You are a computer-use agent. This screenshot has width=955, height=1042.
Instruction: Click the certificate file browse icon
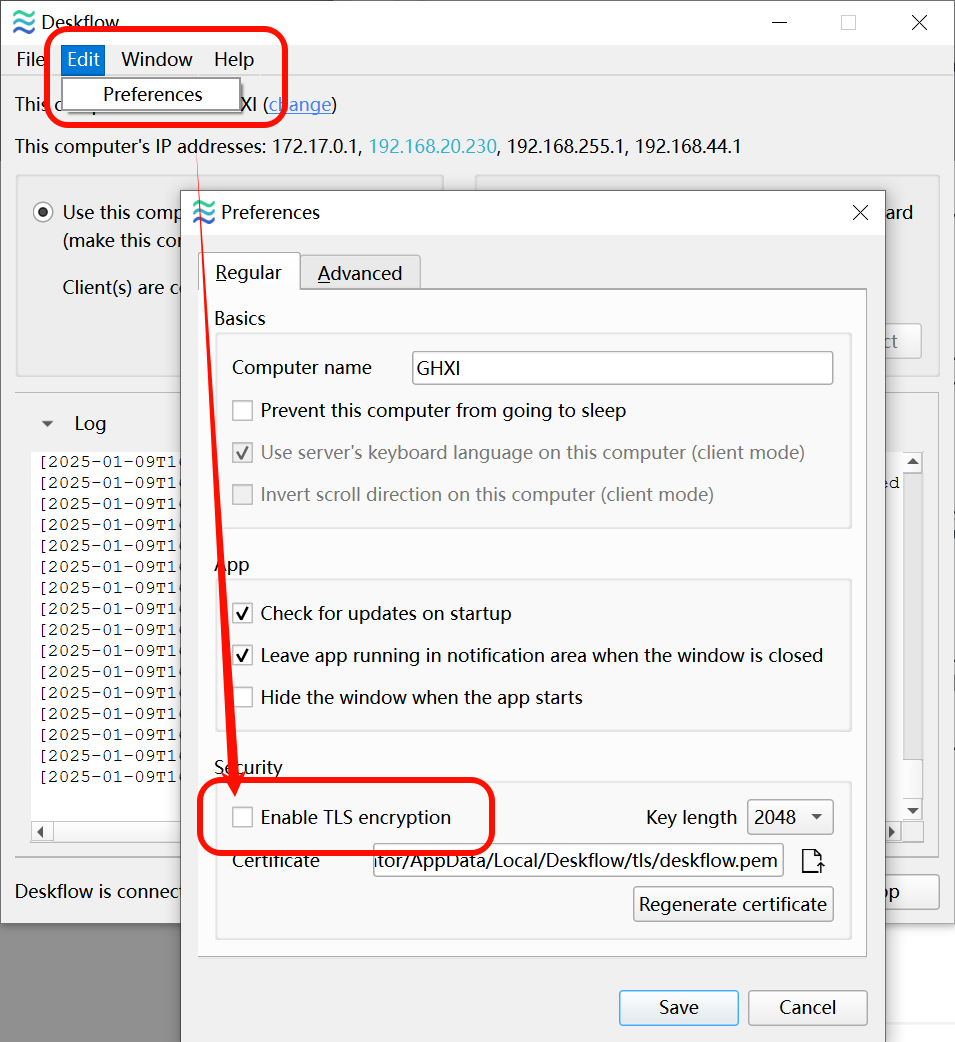pyautogui.click(x=812, y=861)
